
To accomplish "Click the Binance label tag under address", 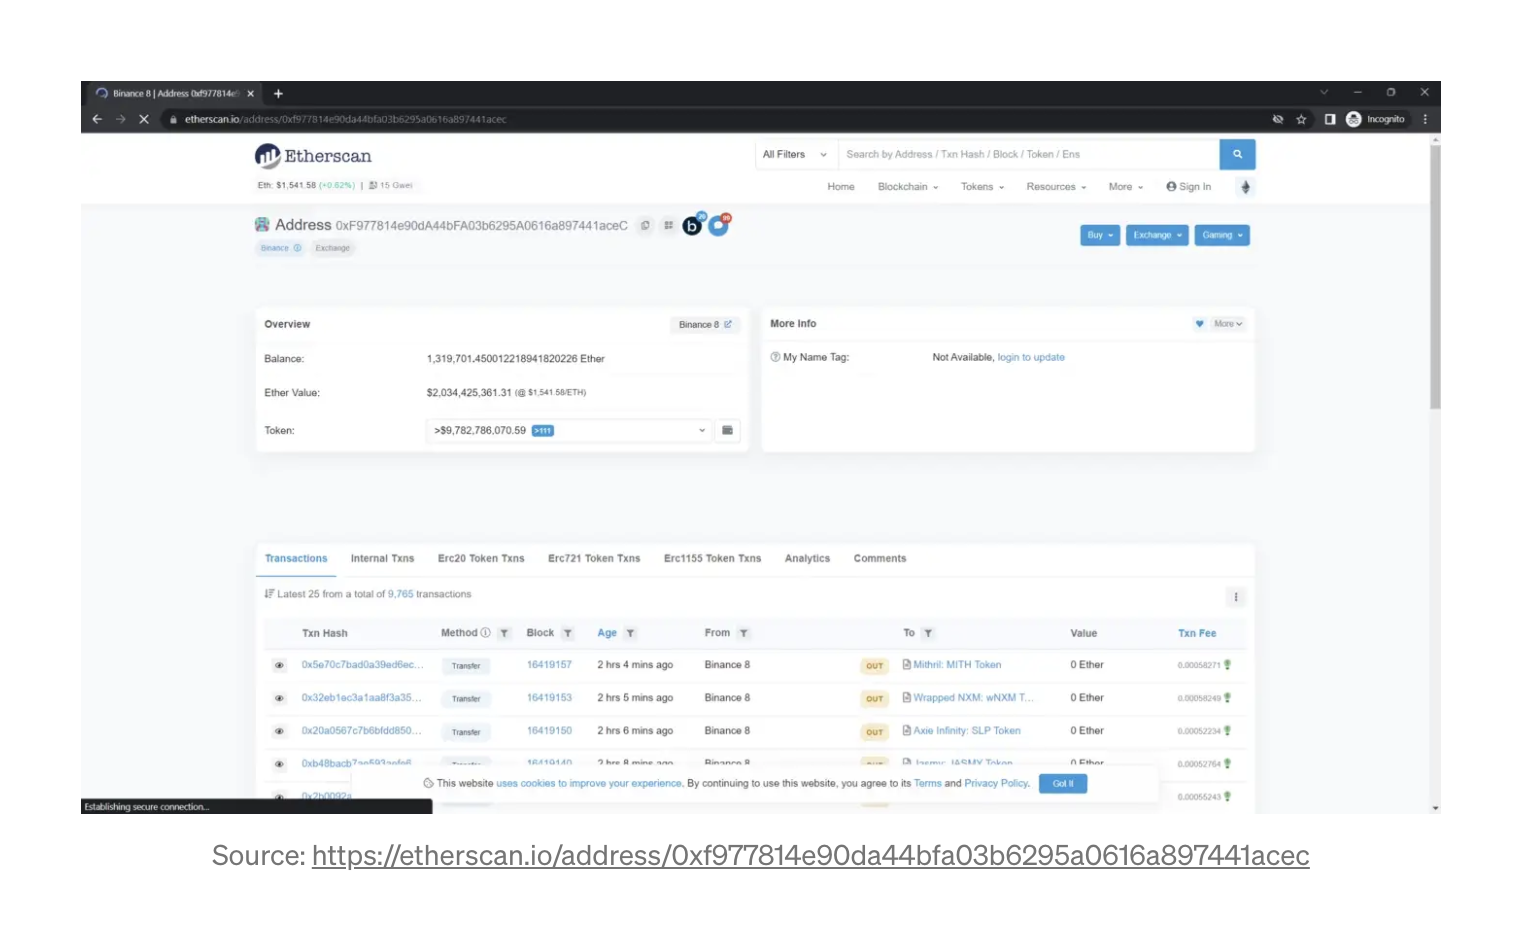I will click(x=280, y=248).
